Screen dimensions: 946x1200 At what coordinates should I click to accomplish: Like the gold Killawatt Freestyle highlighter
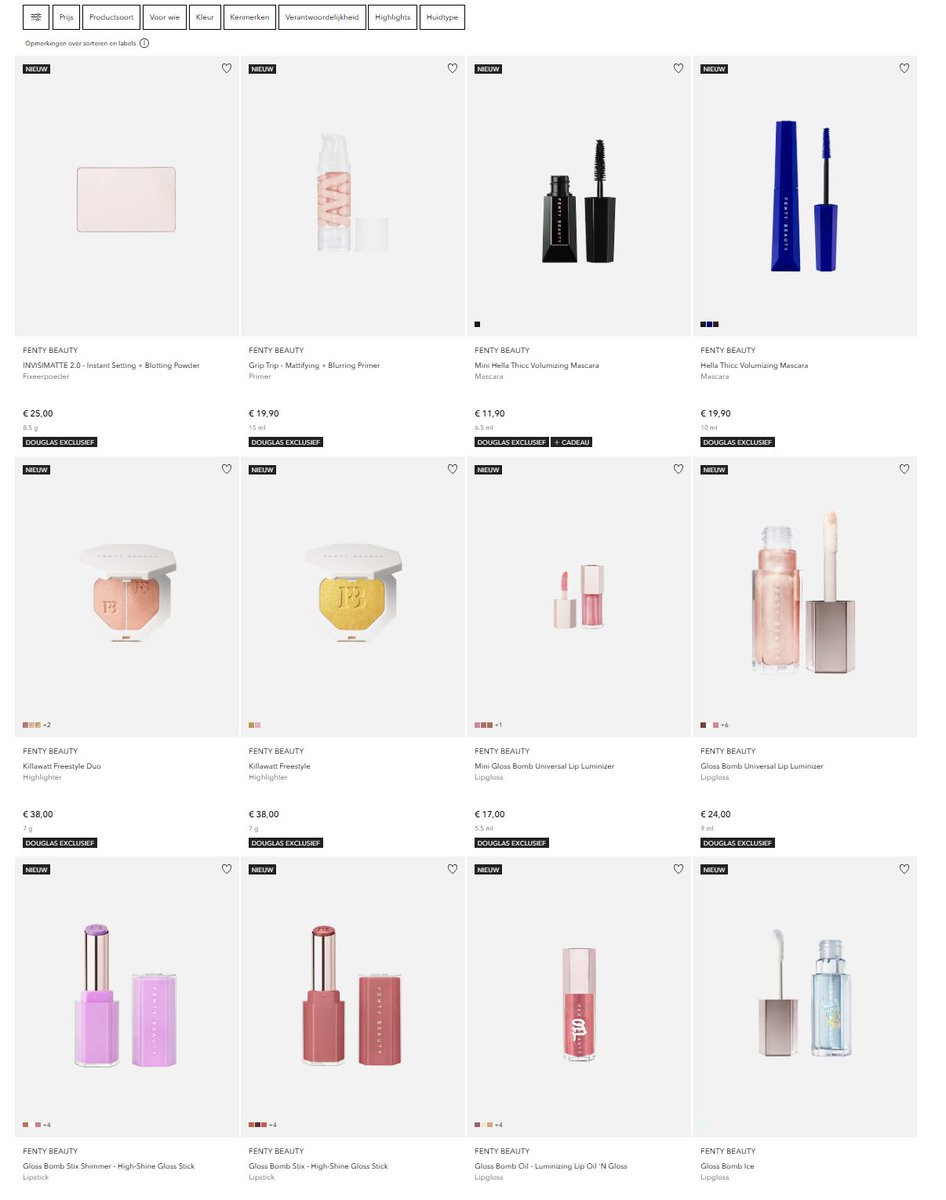pyautogui.click(x=452, y=469)
